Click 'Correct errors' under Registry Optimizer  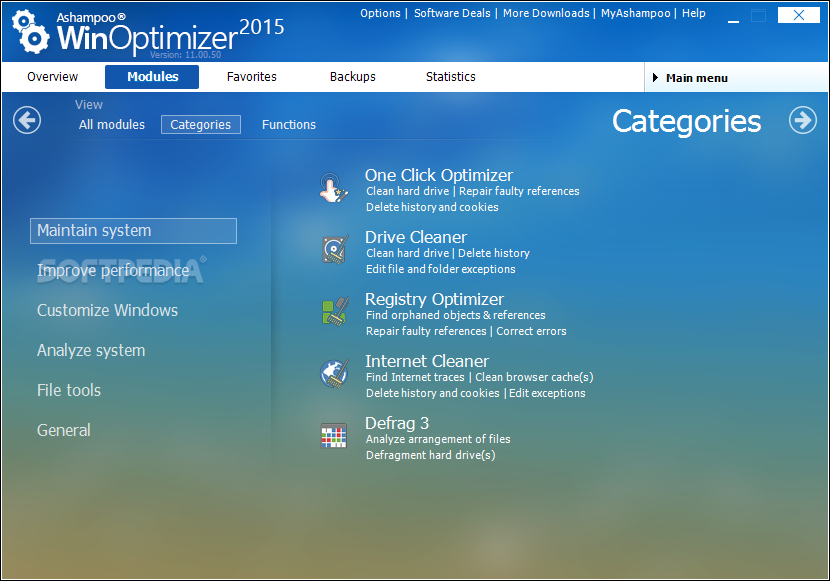[x=531, y=331]
